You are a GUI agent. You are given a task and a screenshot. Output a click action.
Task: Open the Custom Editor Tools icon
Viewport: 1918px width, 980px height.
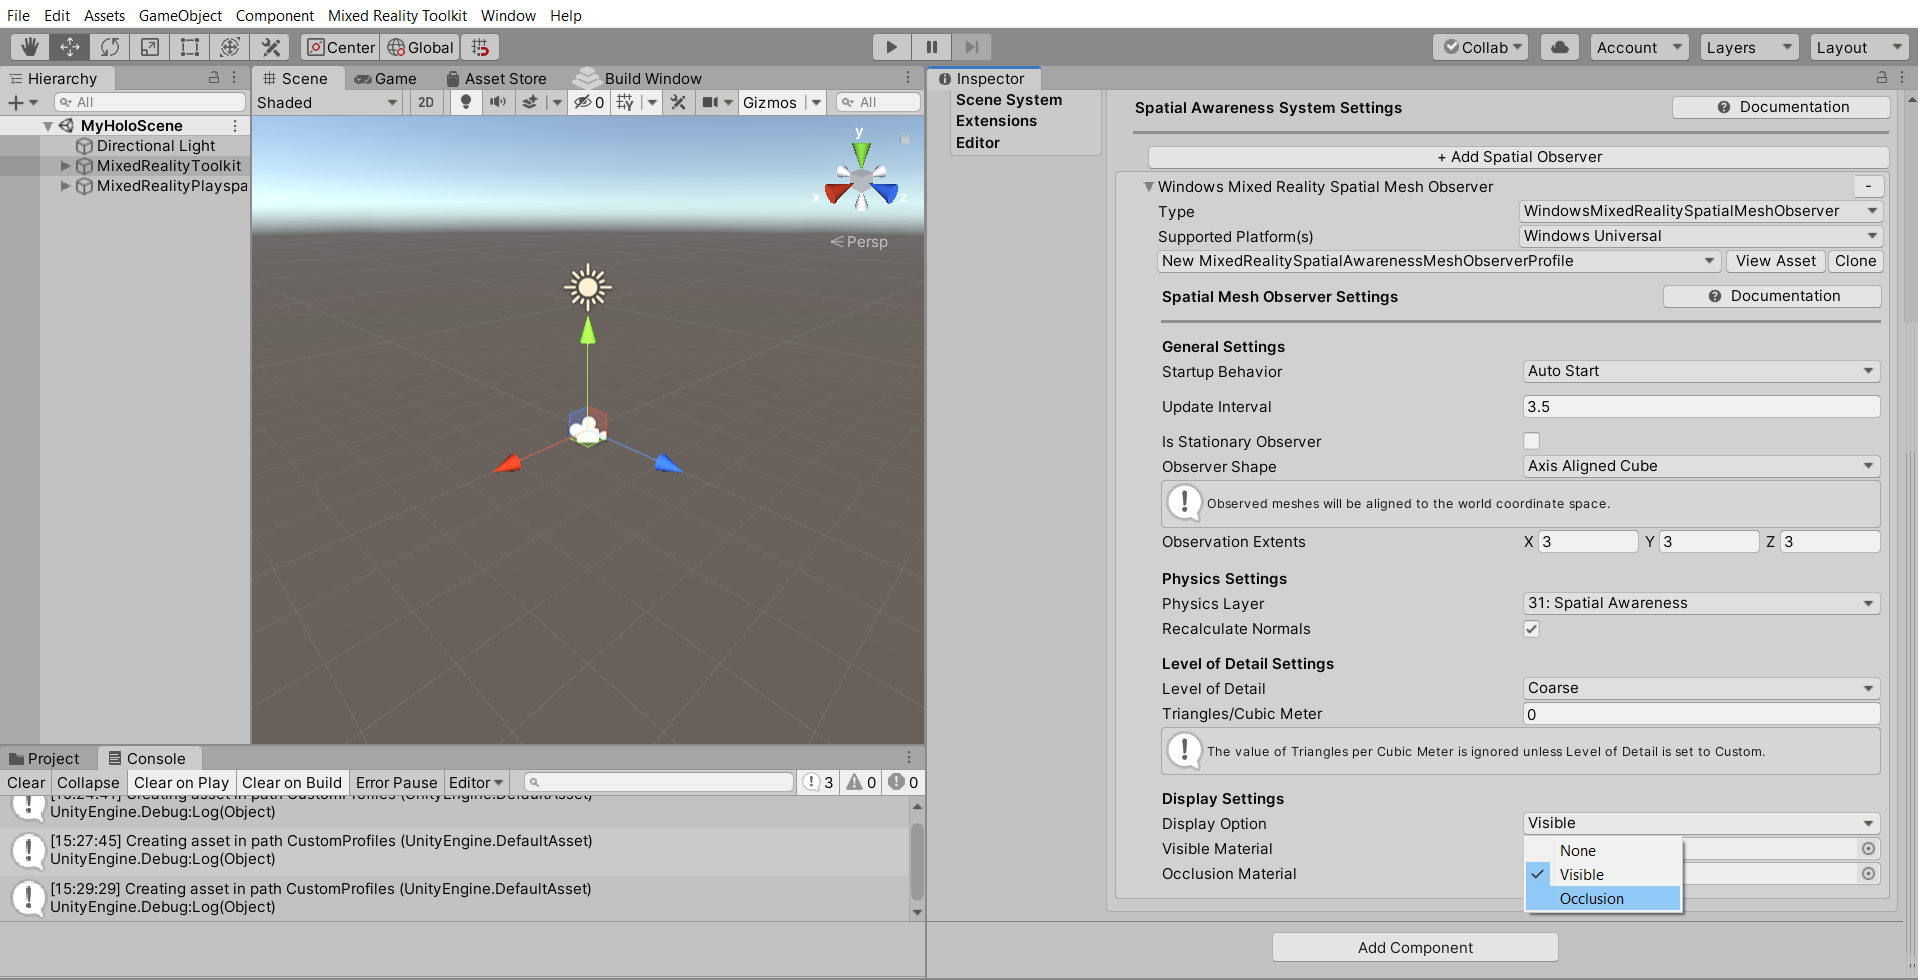[271, 46]
